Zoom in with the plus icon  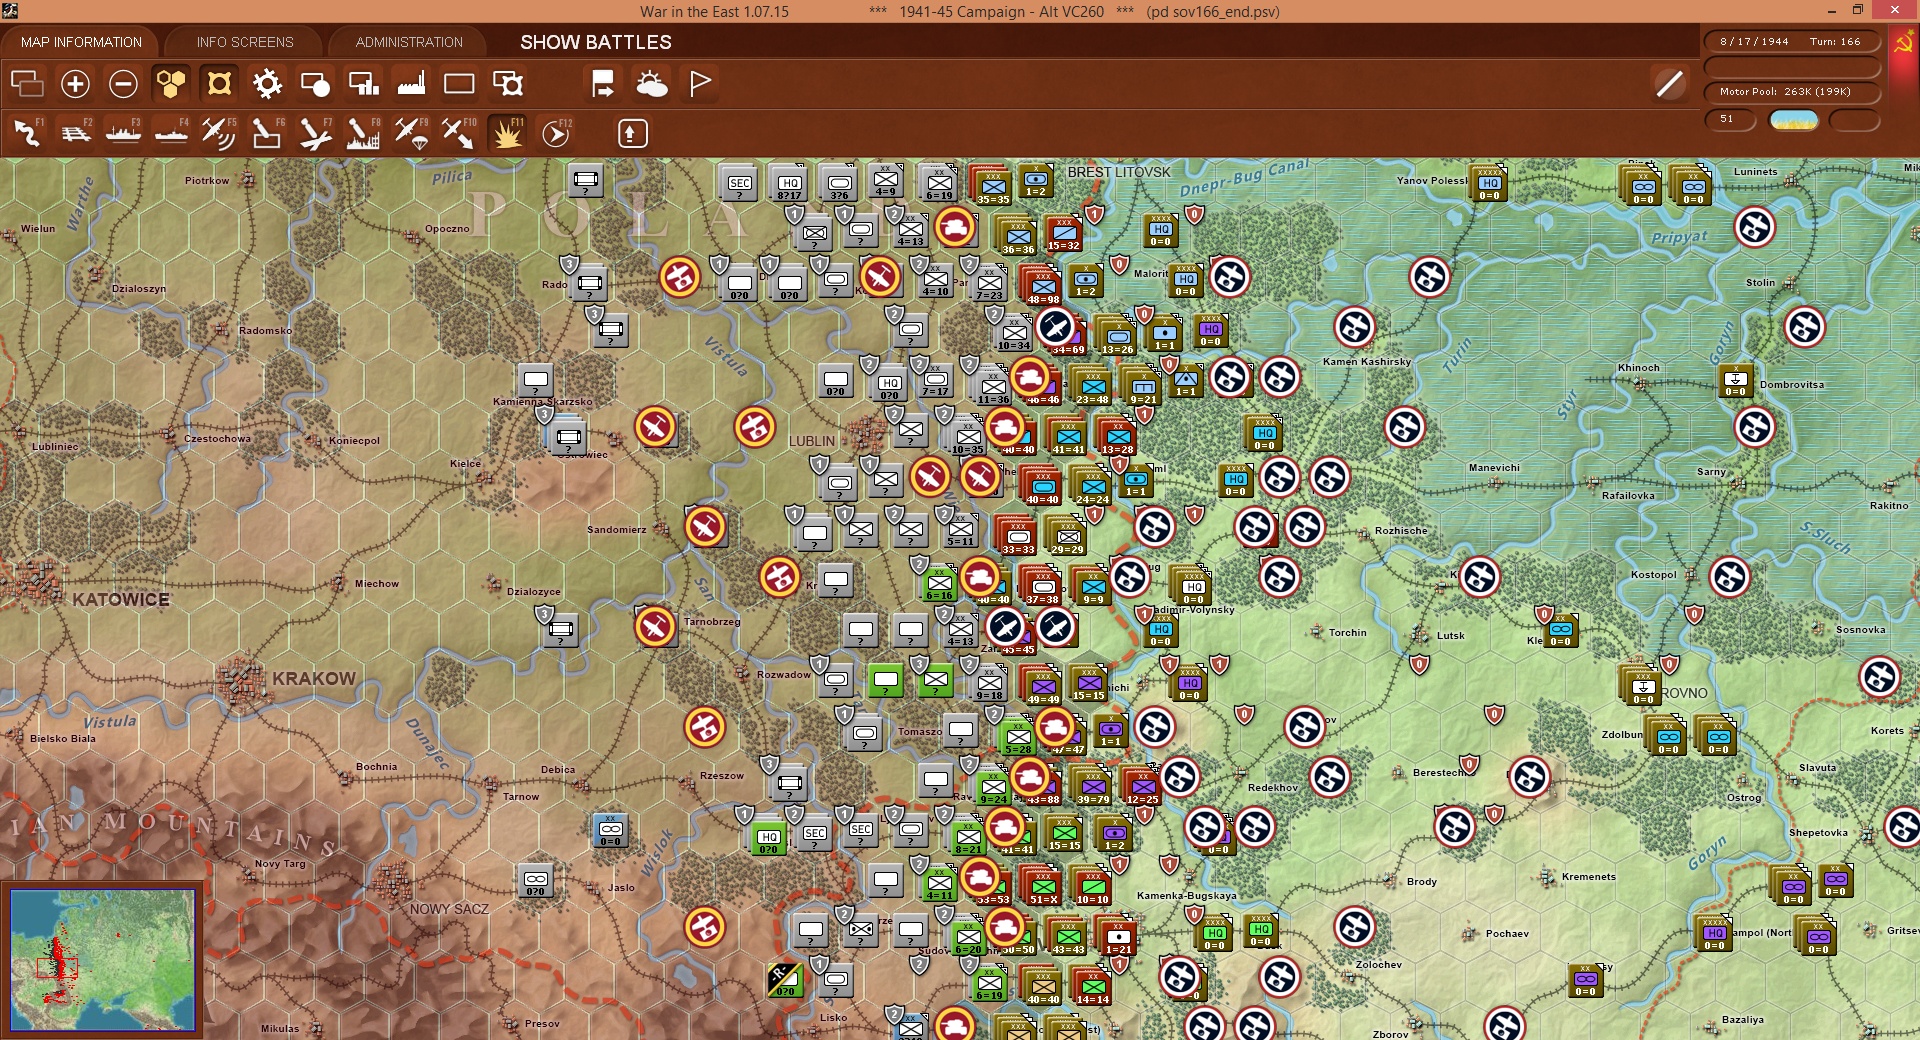click(75, 84)
